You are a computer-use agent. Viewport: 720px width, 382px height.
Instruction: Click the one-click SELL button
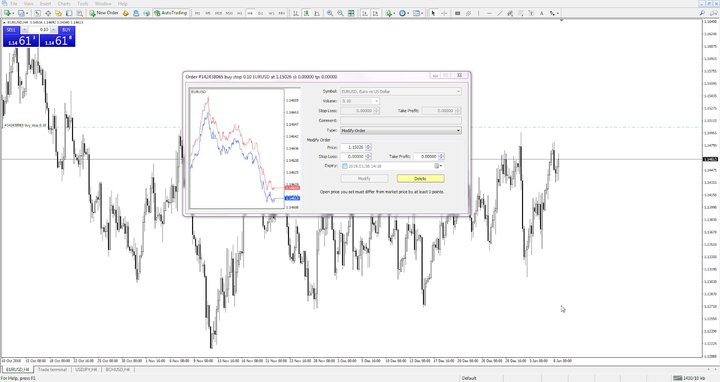pyautogui.click(x=11, y=30)
